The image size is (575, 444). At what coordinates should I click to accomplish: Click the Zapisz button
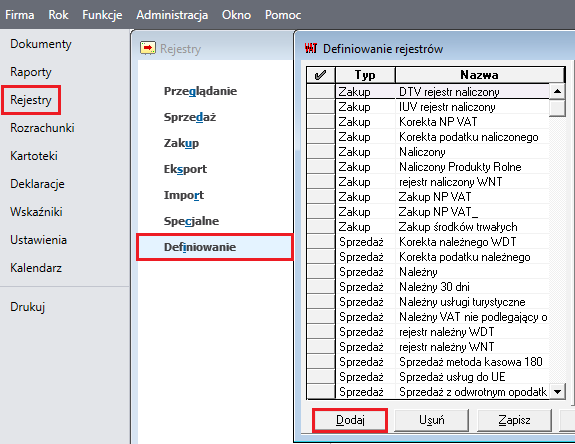point(514,420)
